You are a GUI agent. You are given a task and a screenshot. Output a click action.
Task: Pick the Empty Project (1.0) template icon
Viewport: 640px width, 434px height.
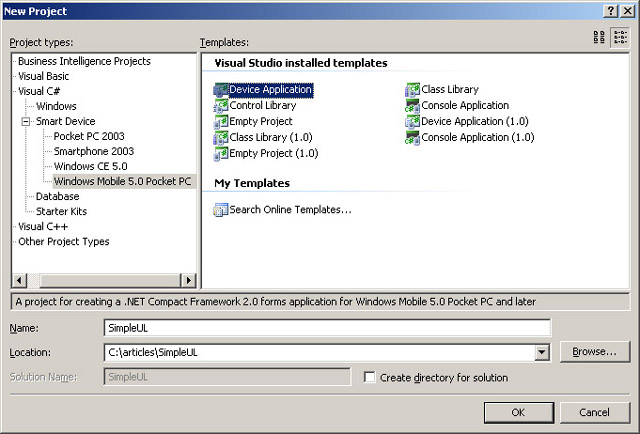221,154
